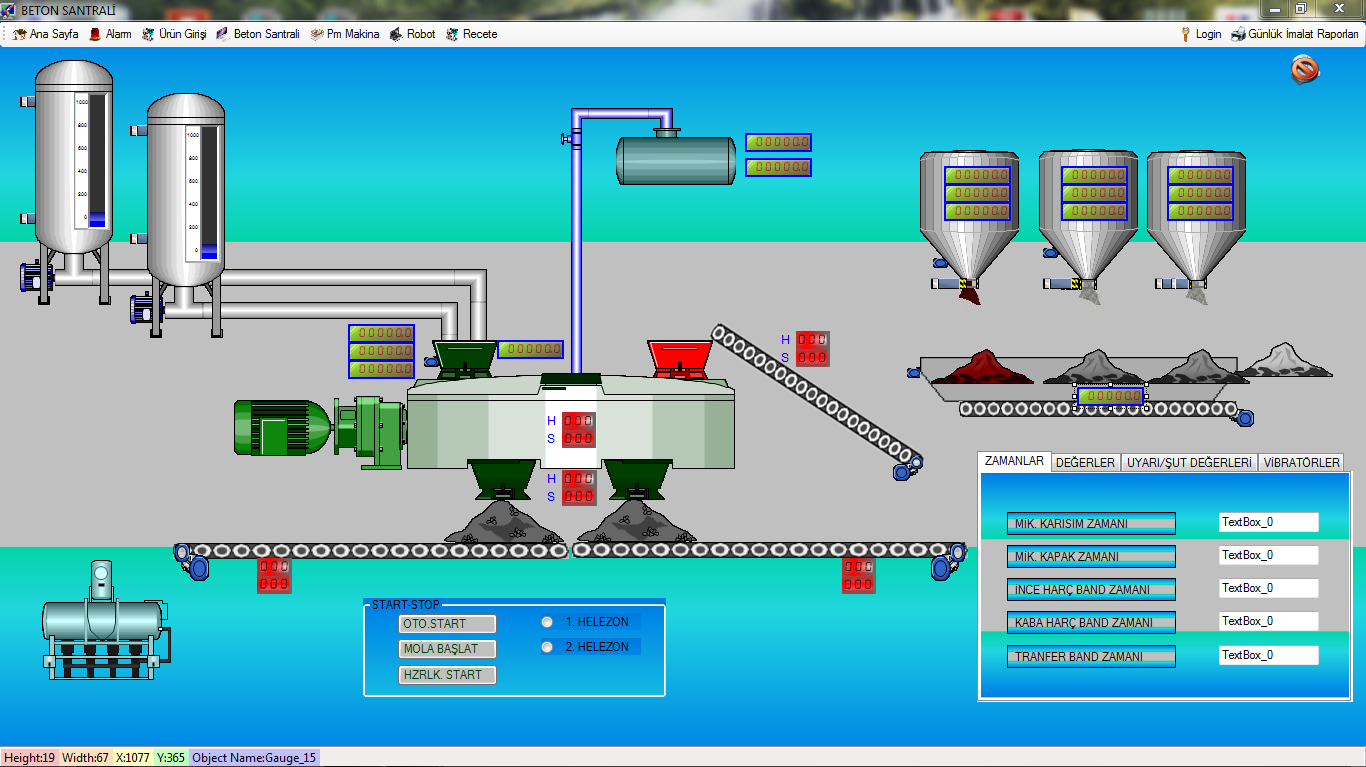The image size is (1366, 767).
Task: Switch to the DEĞERLER tab
Action: click(1085, 463)
